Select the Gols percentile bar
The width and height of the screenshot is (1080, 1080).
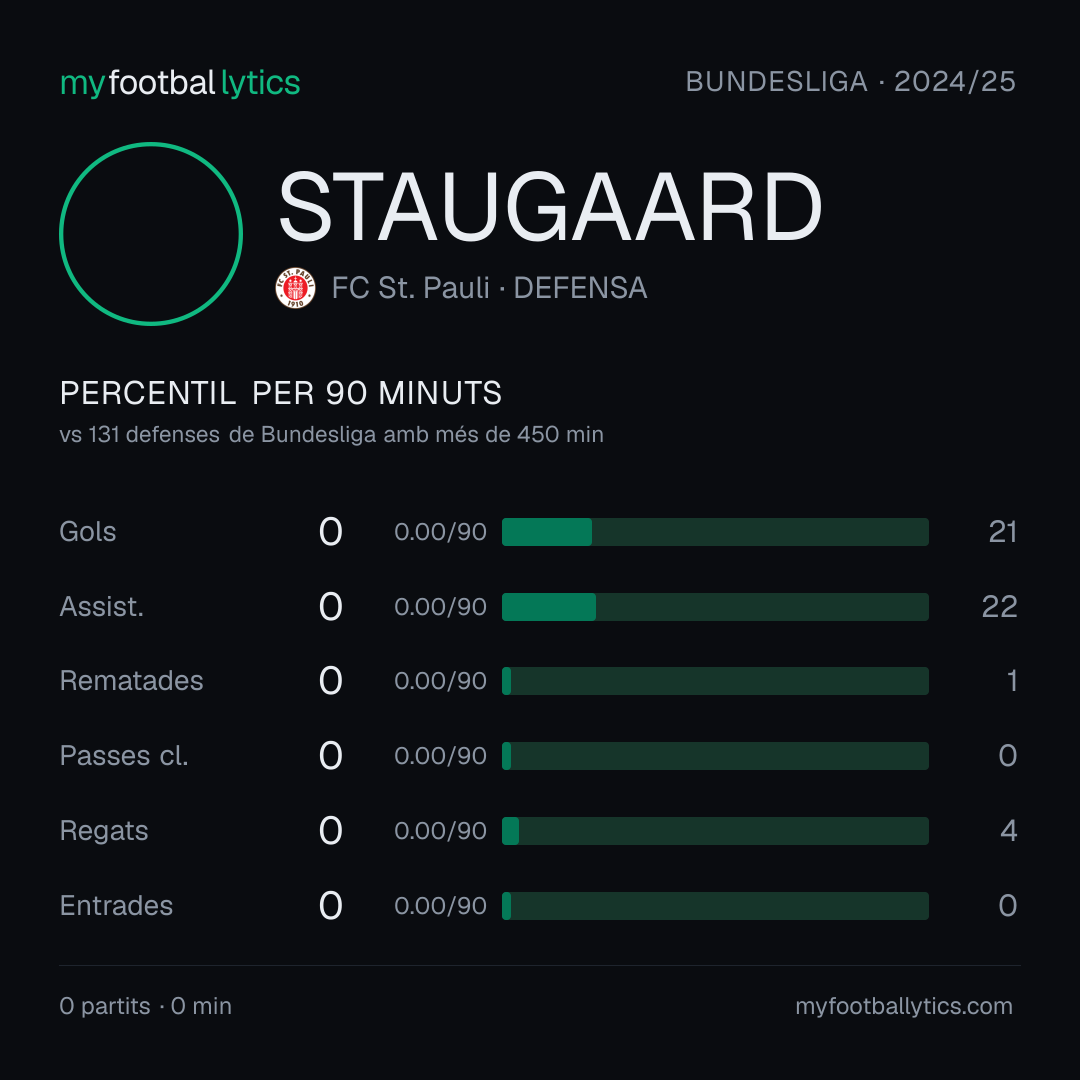(715, 532)
